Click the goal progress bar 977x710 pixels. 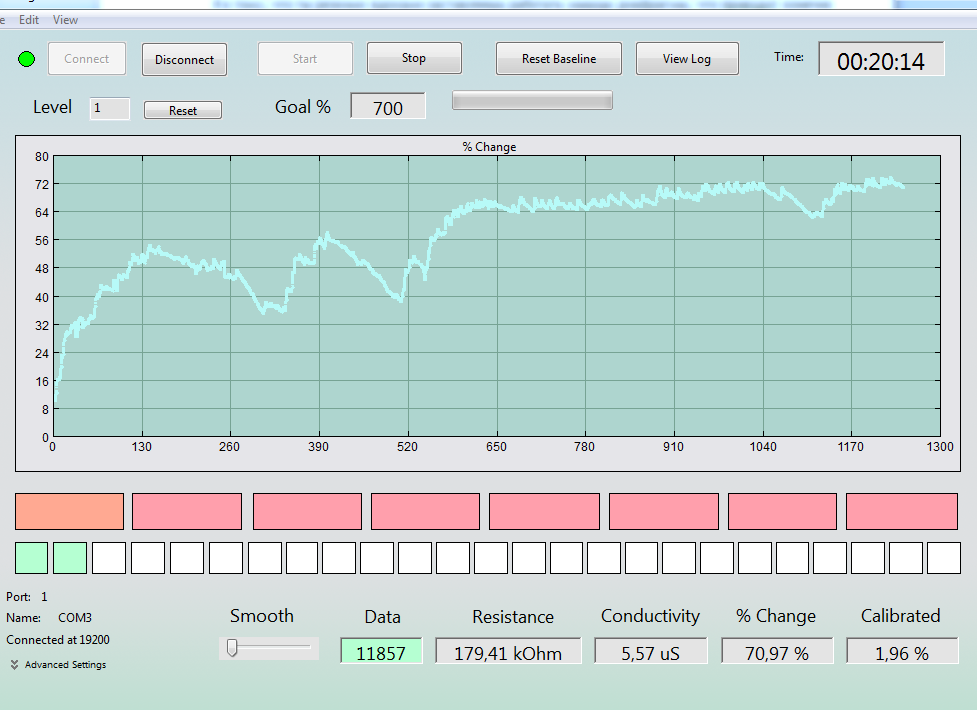coord(532,100)
